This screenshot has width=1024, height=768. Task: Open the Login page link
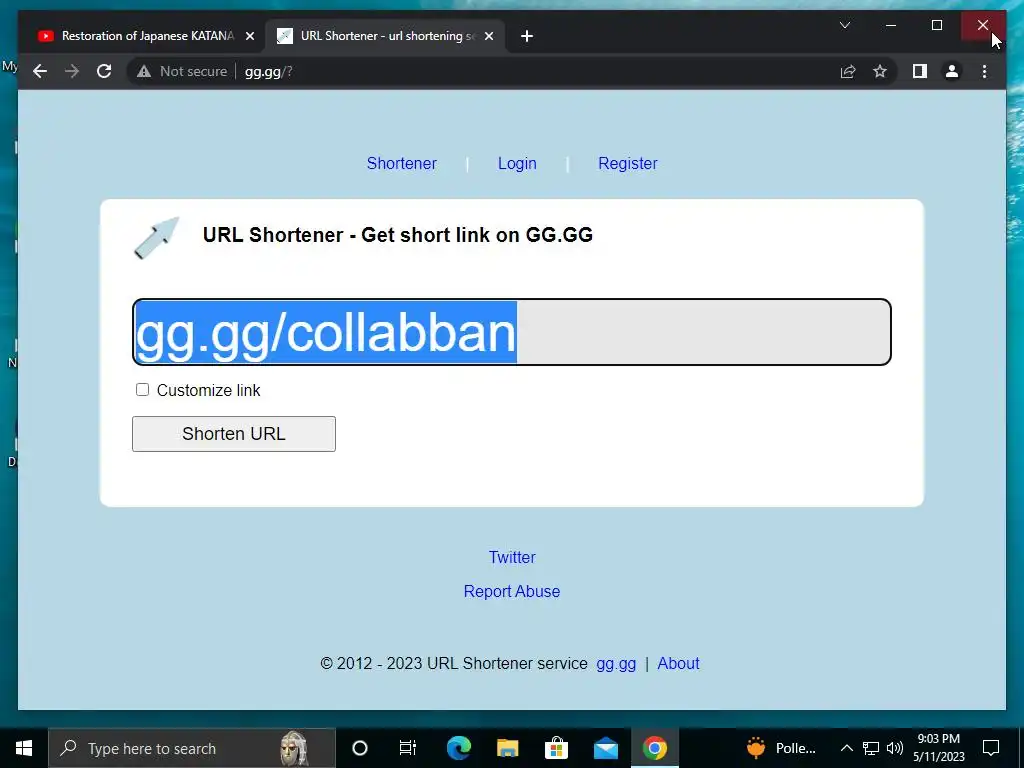pyautogui.click(x=517, y=163)
